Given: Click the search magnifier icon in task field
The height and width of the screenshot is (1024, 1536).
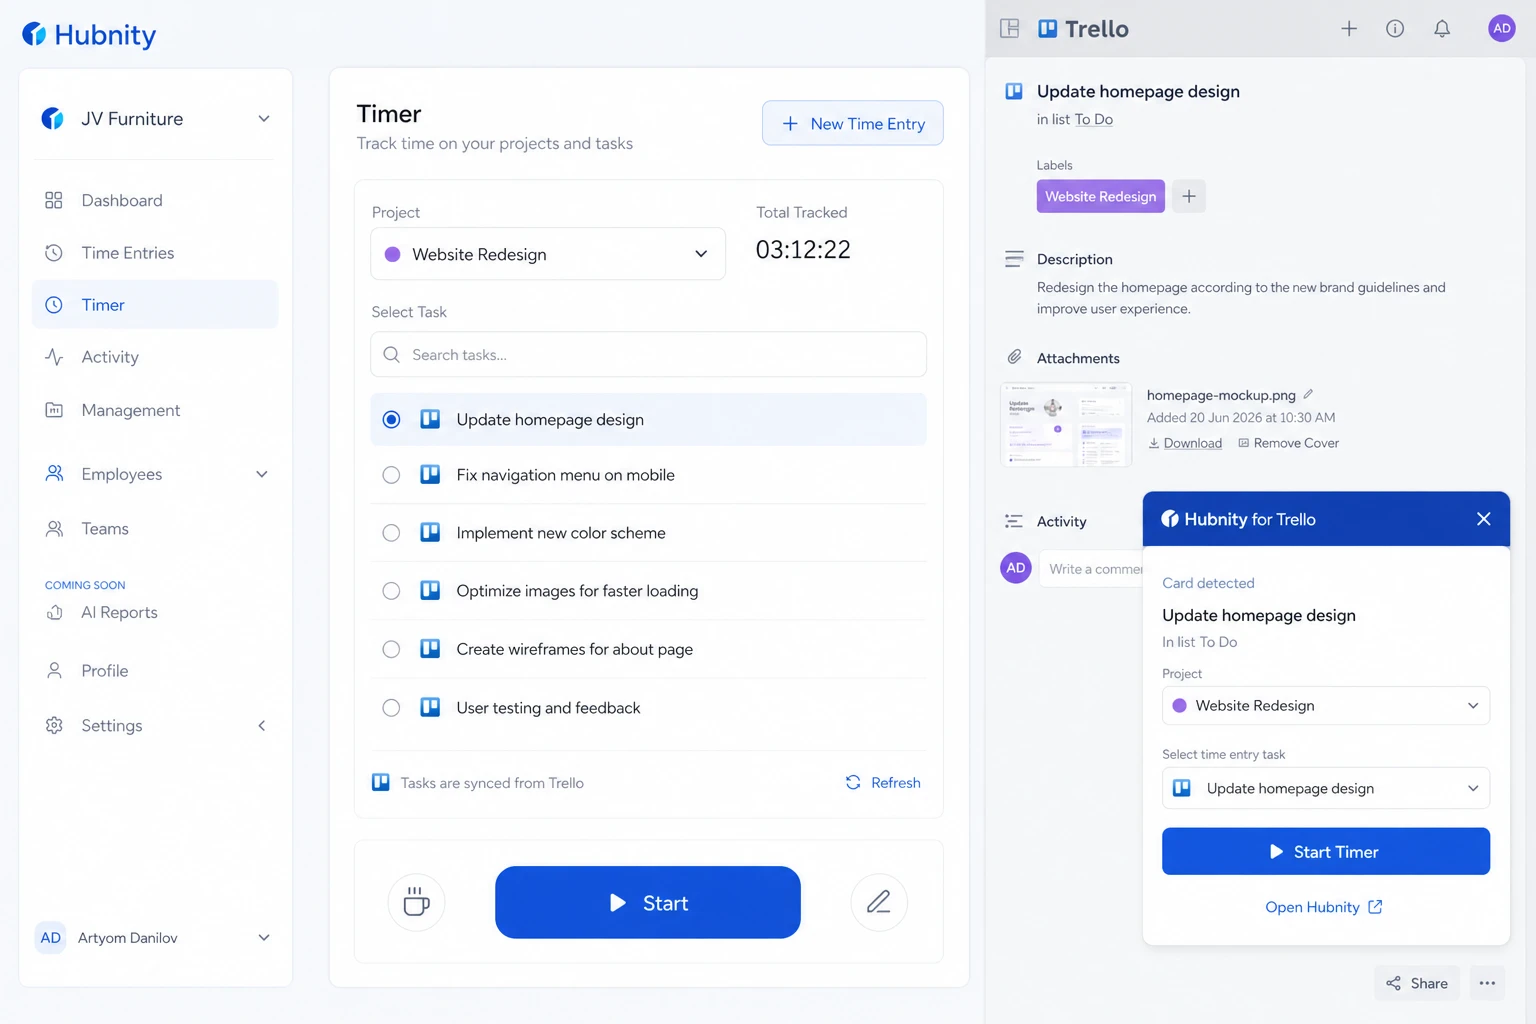Looking at the screenshot, I should (x=392, y=355).
